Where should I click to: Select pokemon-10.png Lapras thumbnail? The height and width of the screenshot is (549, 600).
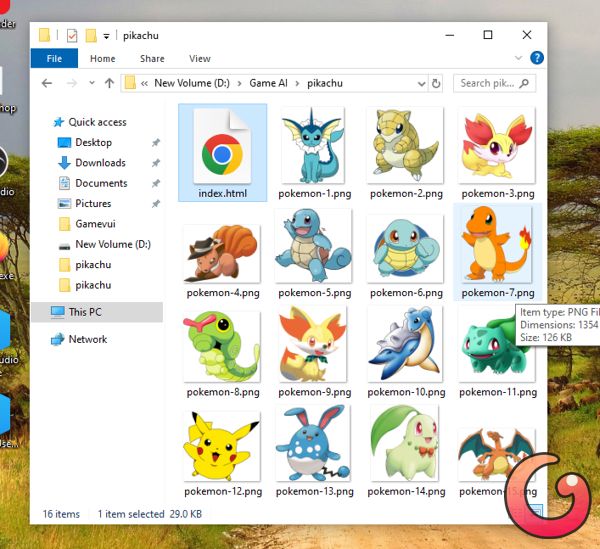(405, 344)
